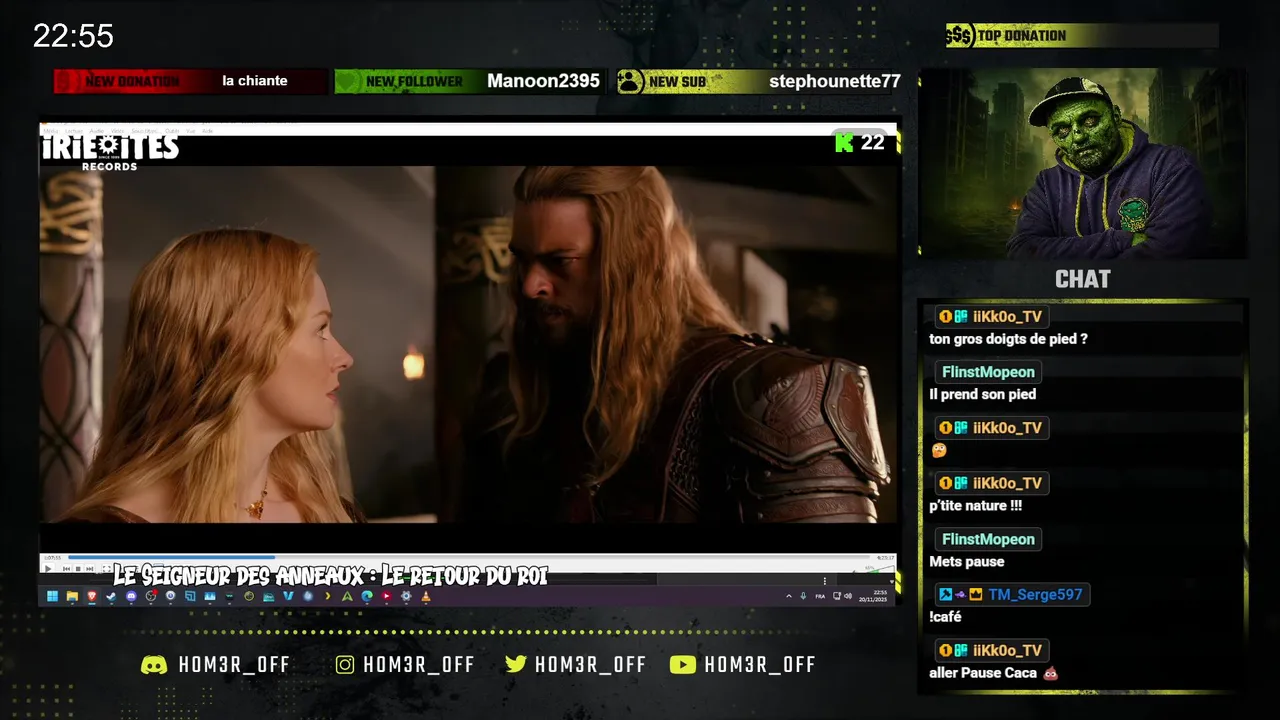Click the NEW FOLLOWER label
The image size is (1280, 720).
414,81
